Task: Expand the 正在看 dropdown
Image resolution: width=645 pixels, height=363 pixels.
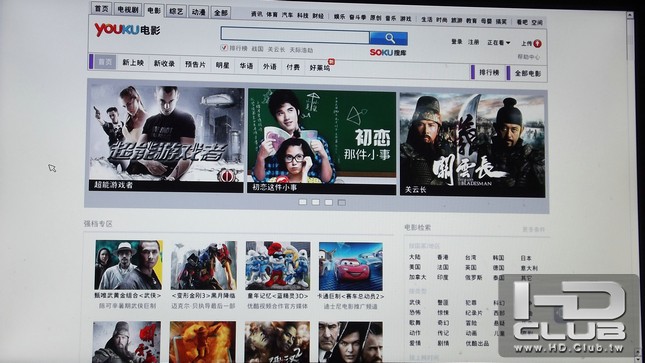Action: coord(499,42)
